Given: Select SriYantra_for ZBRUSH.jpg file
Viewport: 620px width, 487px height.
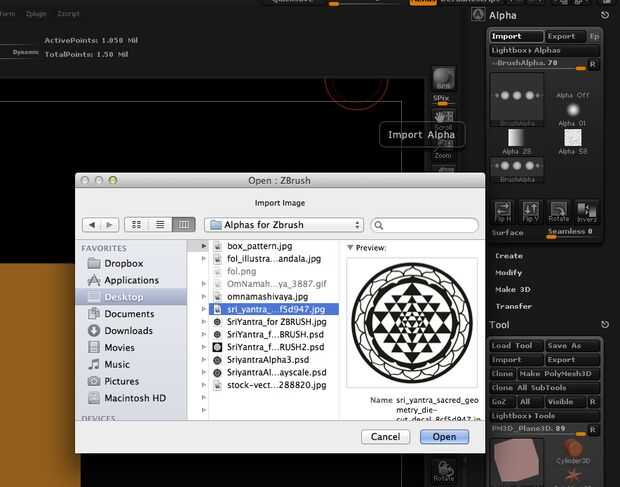Looking at the screenshot, I should pos(274,322).
